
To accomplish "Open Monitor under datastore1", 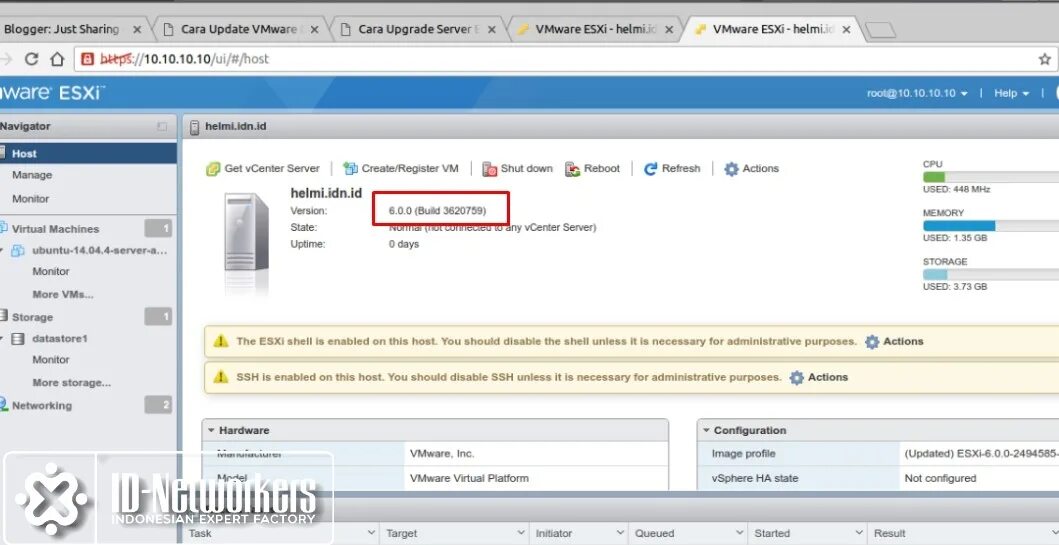I will pos(51,360).
